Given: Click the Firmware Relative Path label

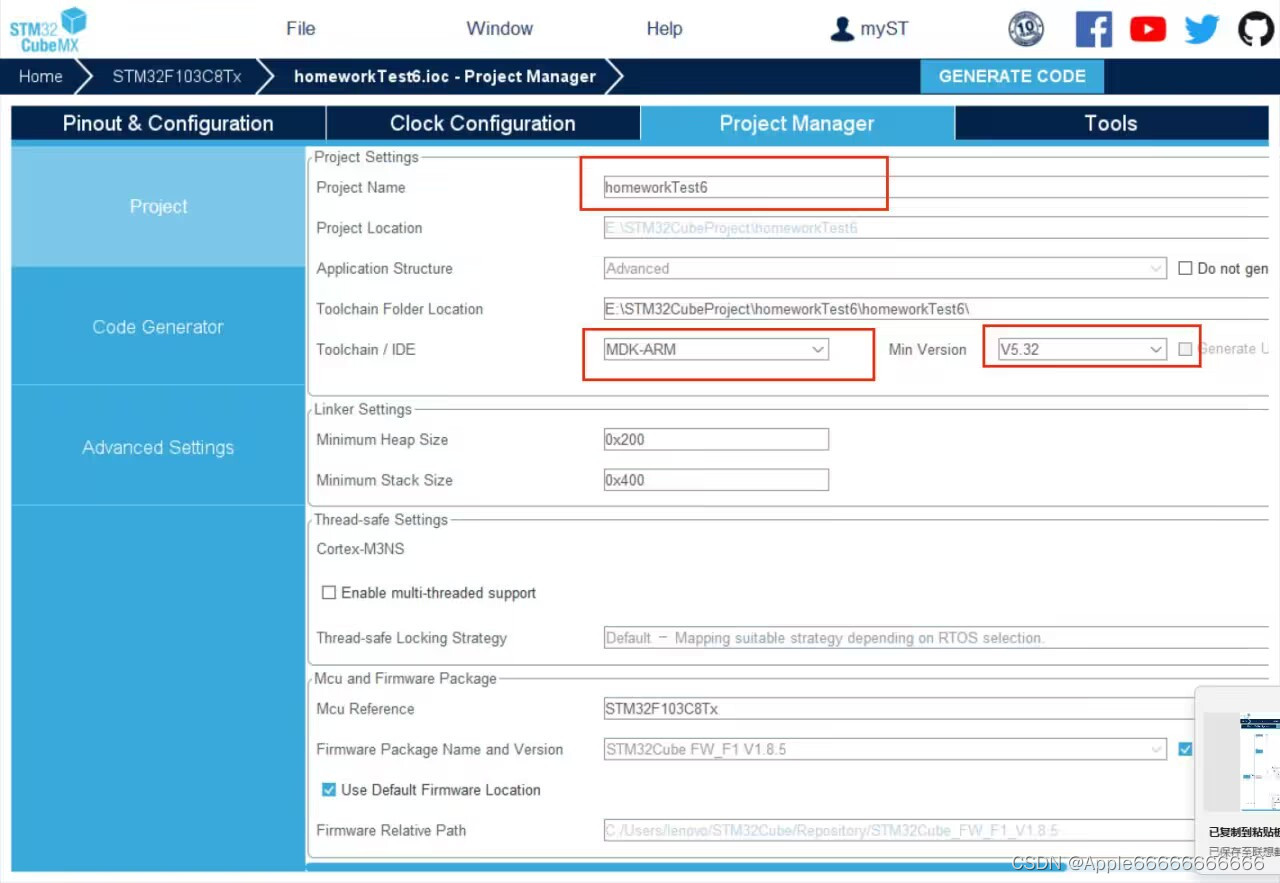Looking at the screenshot, I should [391, 830].
